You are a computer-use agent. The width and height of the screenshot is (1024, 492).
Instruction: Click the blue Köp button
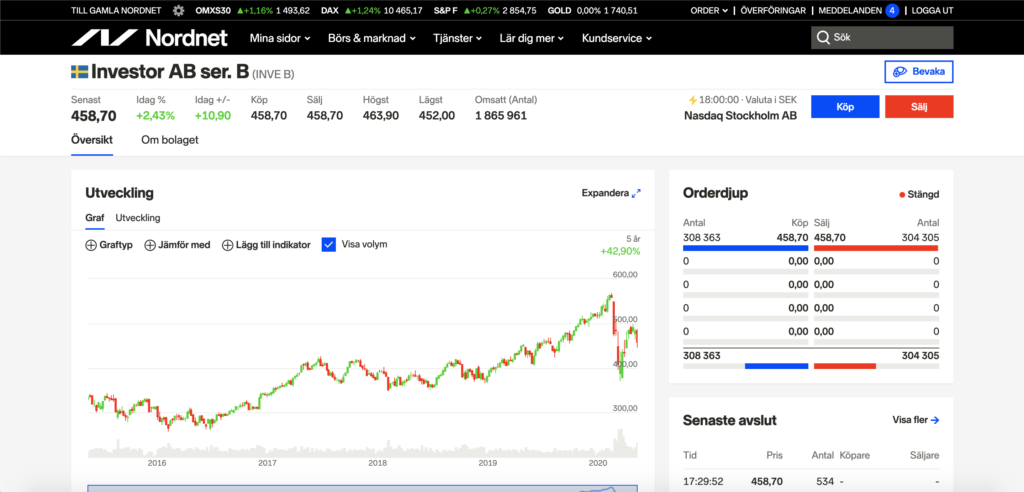[845, 107]
